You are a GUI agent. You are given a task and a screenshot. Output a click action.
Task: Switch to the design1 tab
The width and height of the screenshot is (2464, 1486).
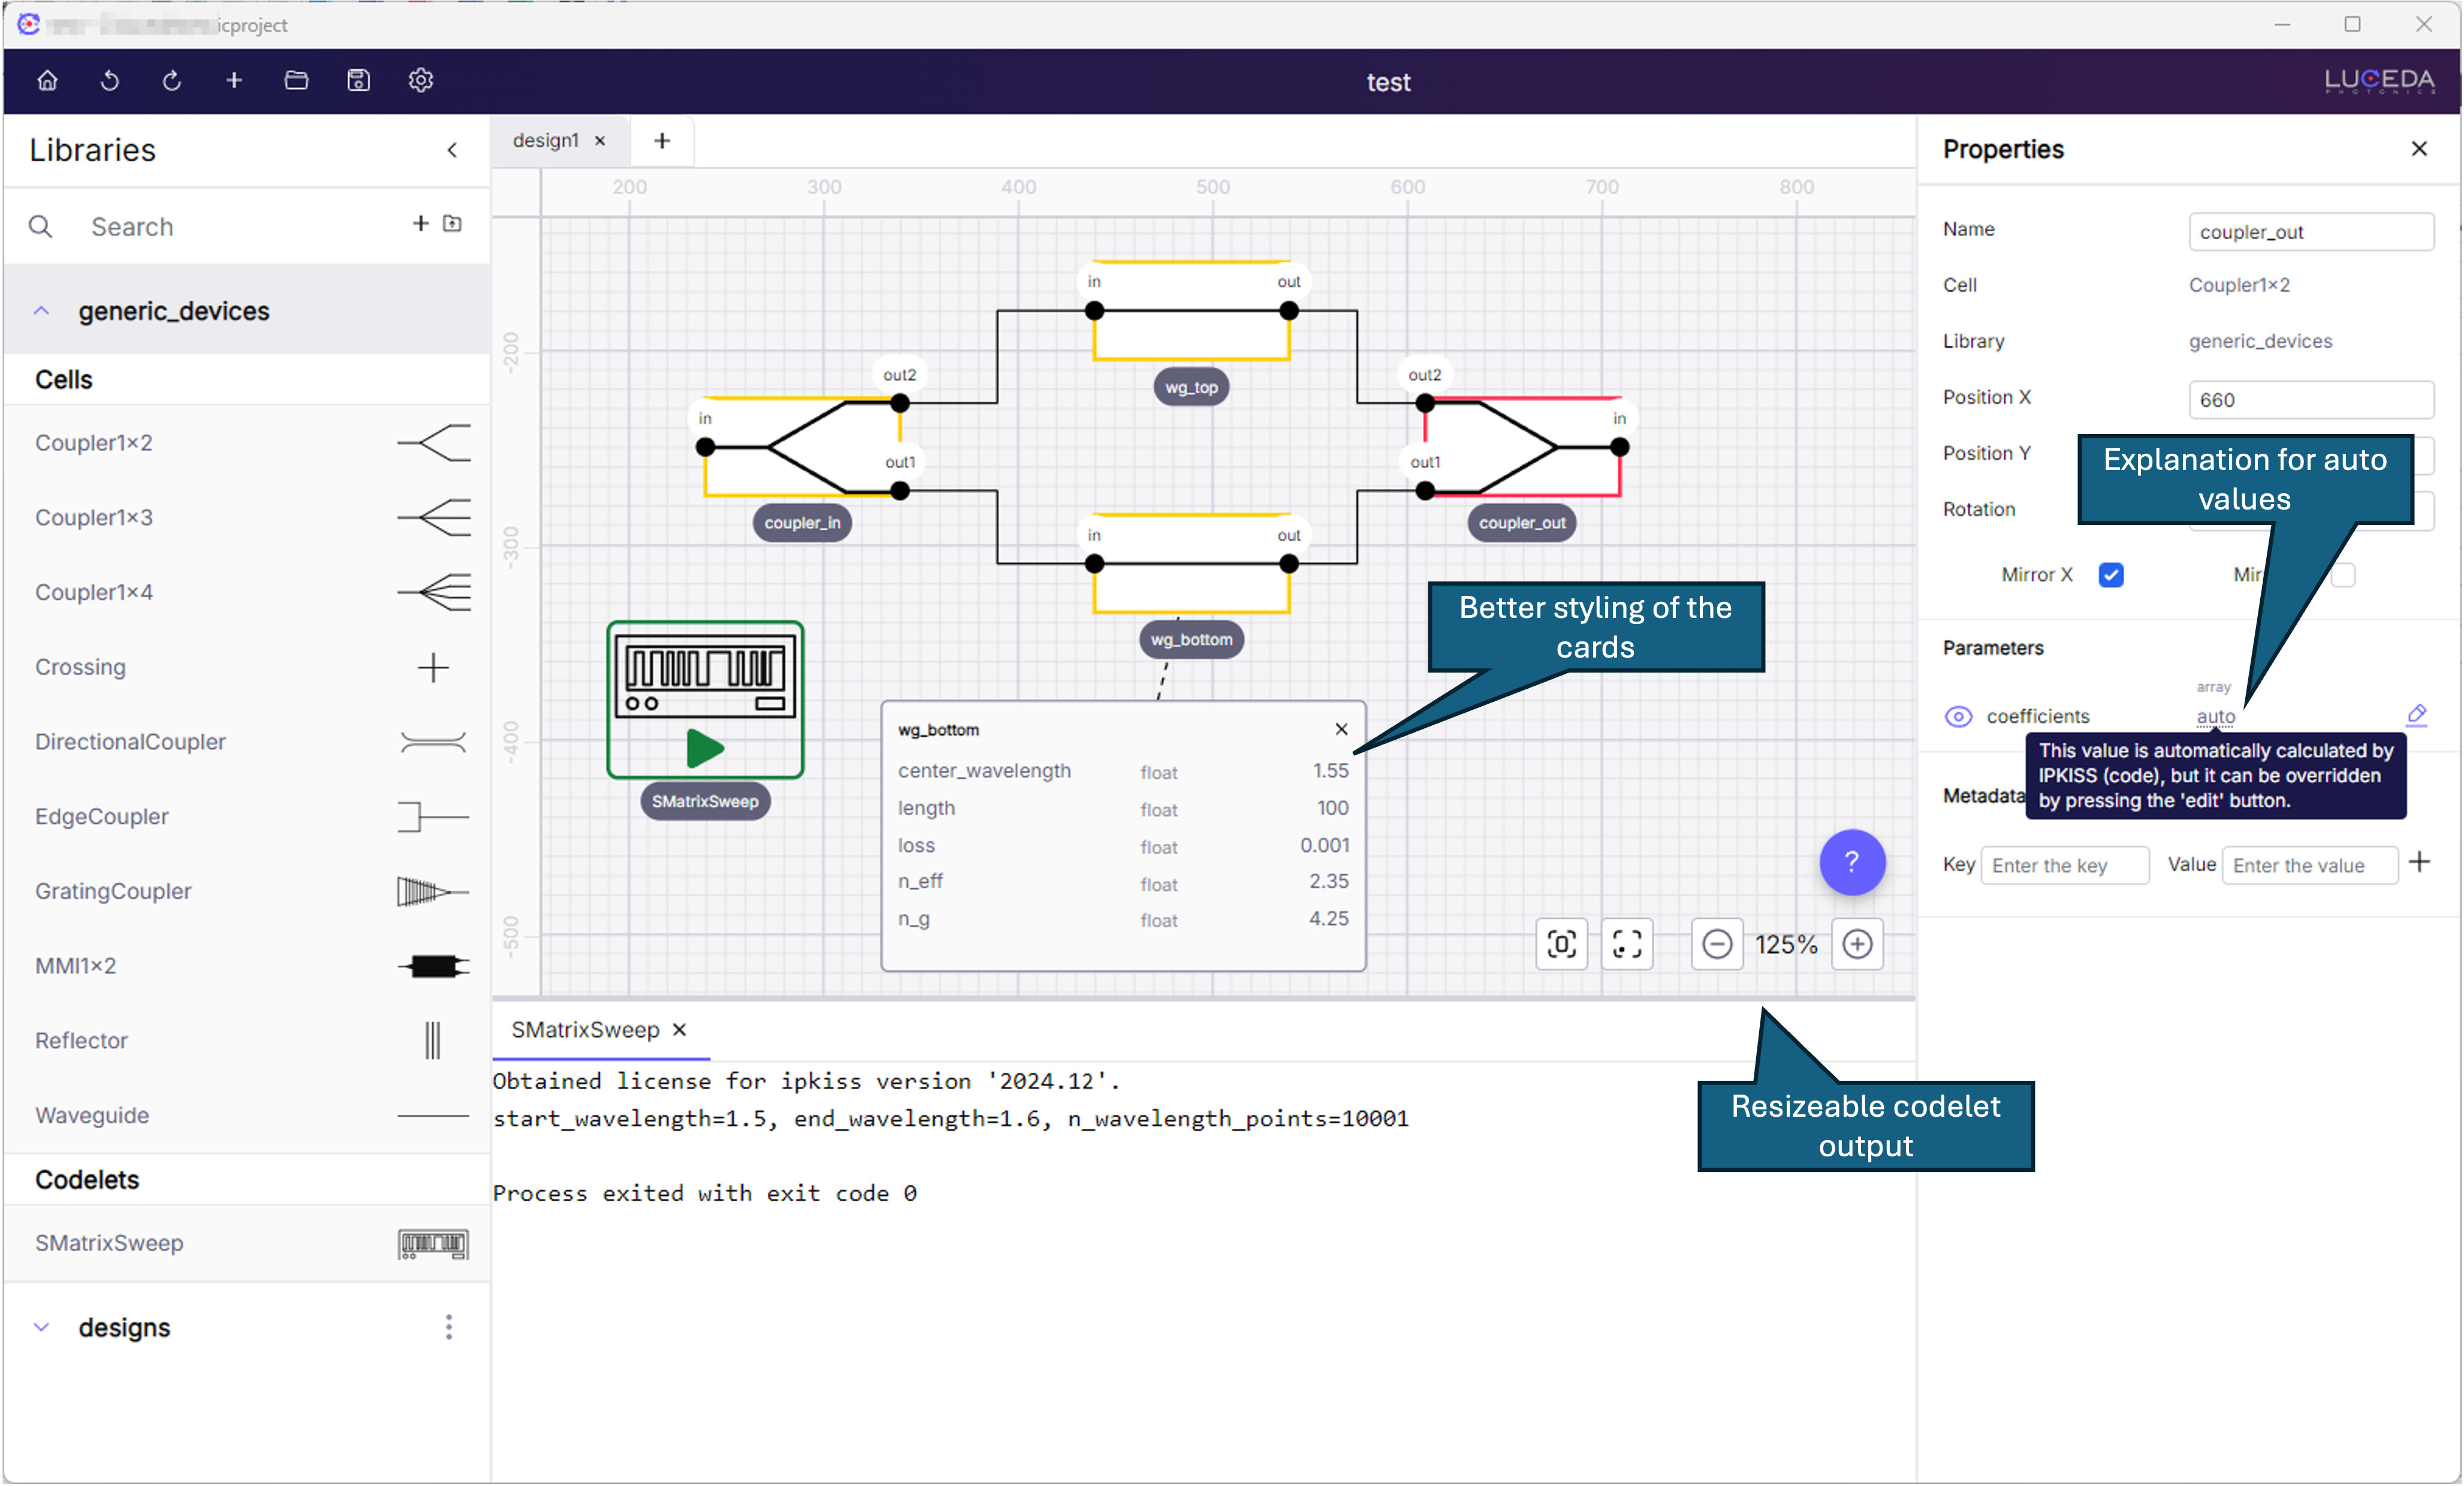[546, 141]
